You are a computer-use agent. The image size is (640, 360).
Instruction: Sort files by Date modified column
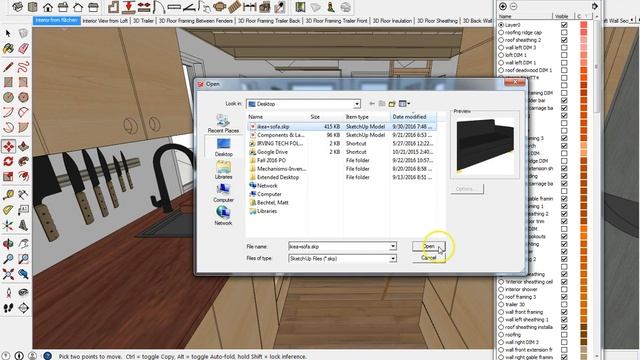click(413, 117)
